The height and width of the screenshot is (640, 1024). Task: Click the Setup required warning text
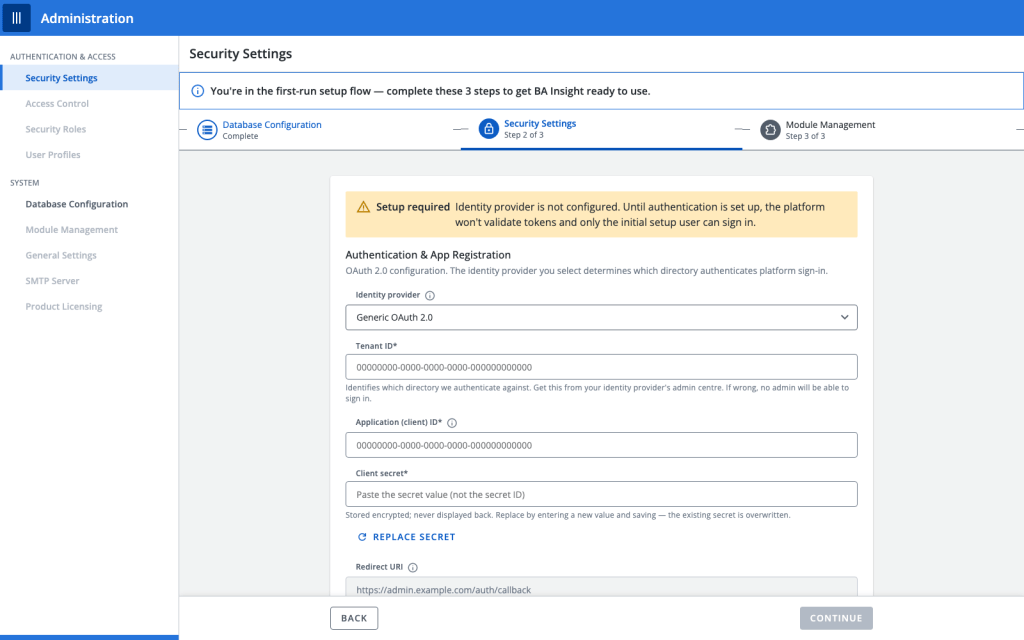tap(413, 207)
